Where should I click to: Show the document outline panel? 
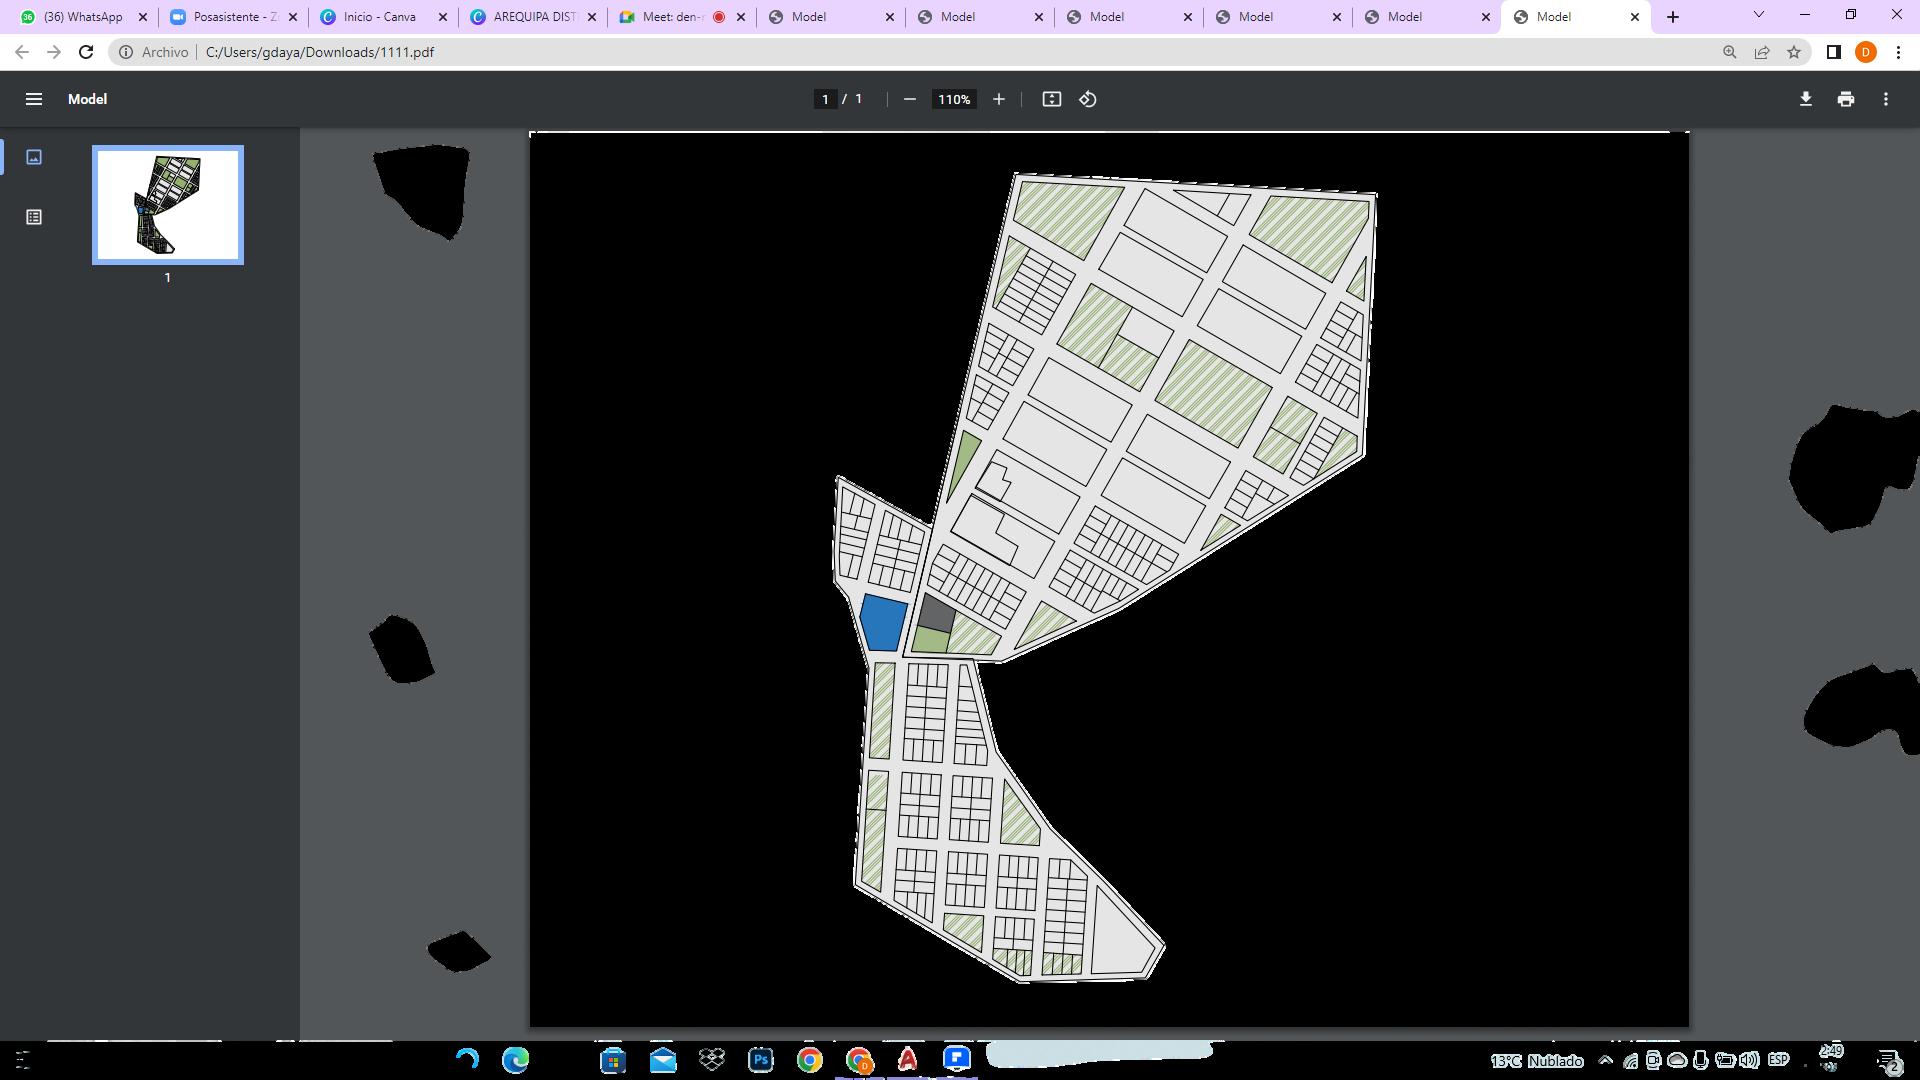point(34,217)
